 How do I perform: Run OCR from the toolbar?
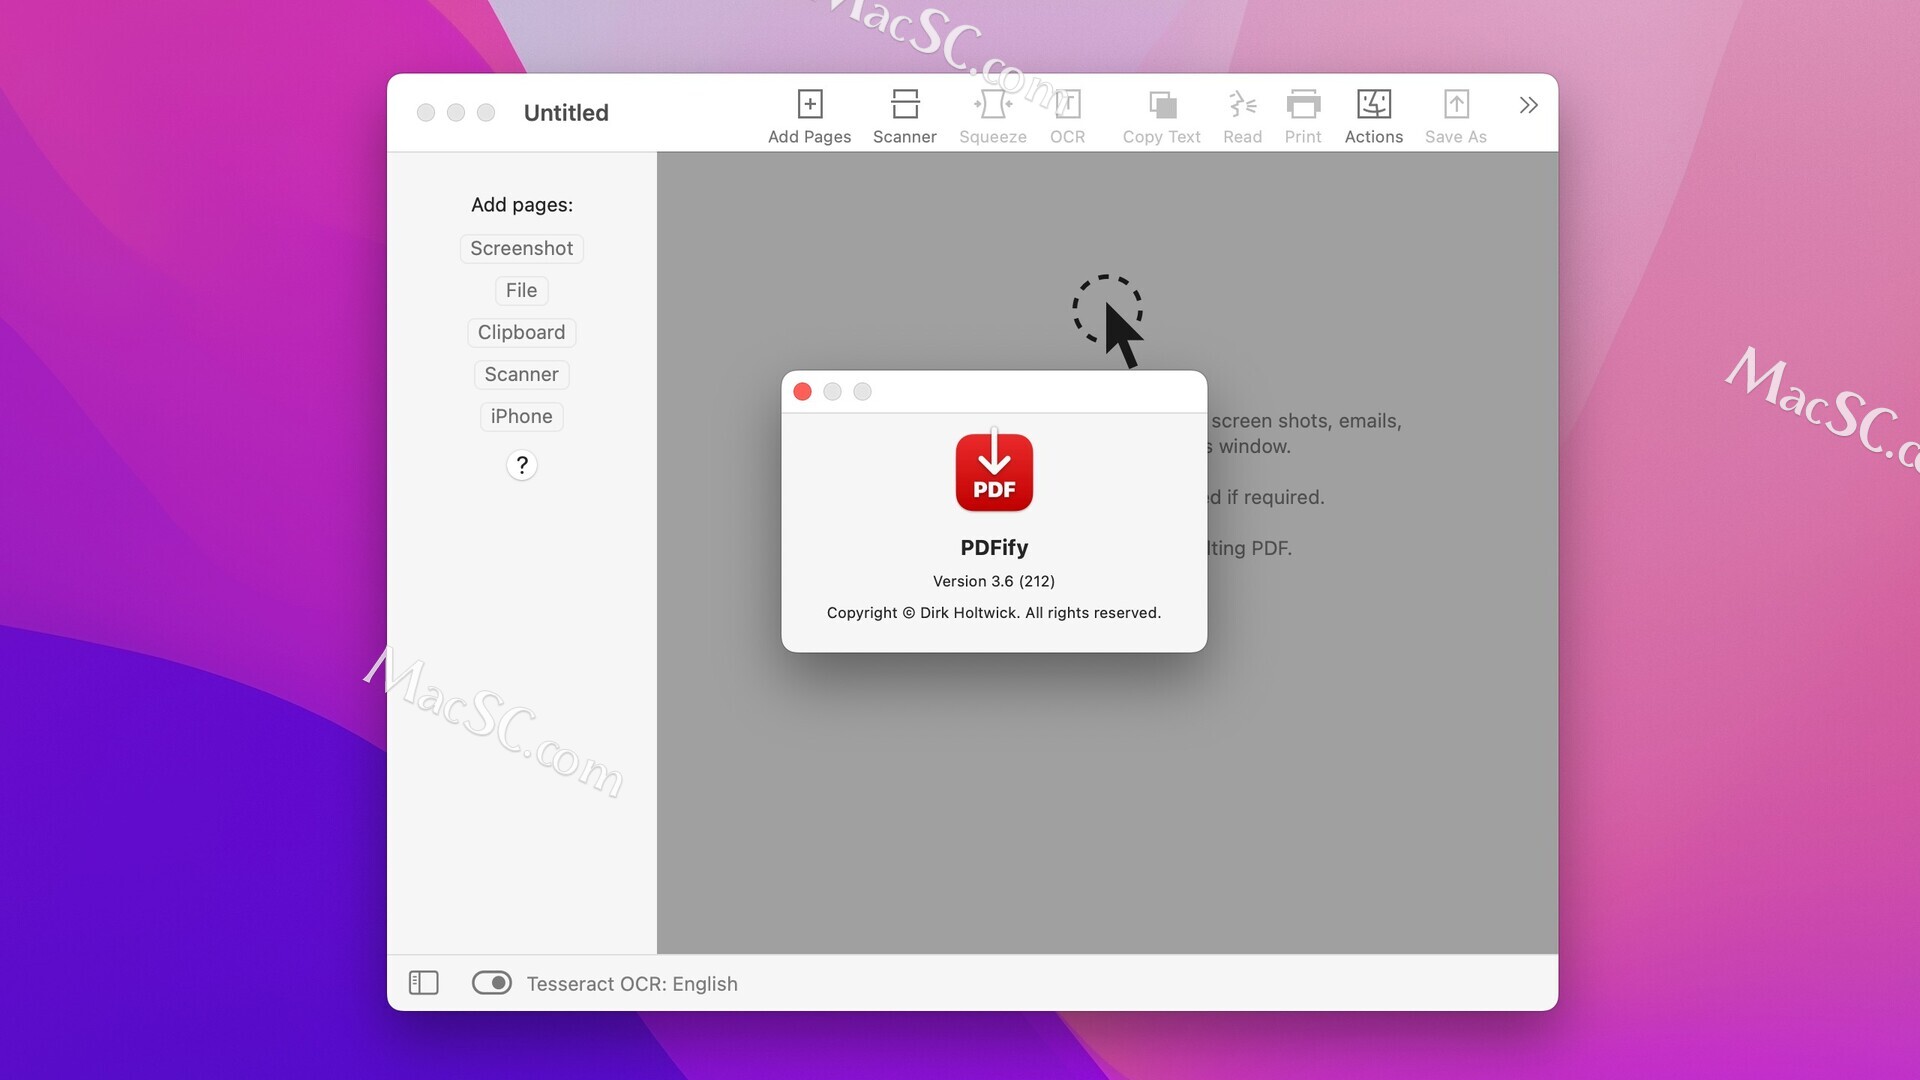coord(1067,116)
